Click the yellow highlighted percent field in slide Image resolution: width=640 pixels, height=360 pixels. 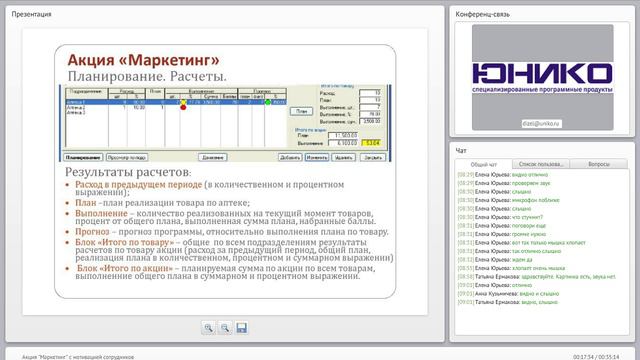click(x=371, y=143)
